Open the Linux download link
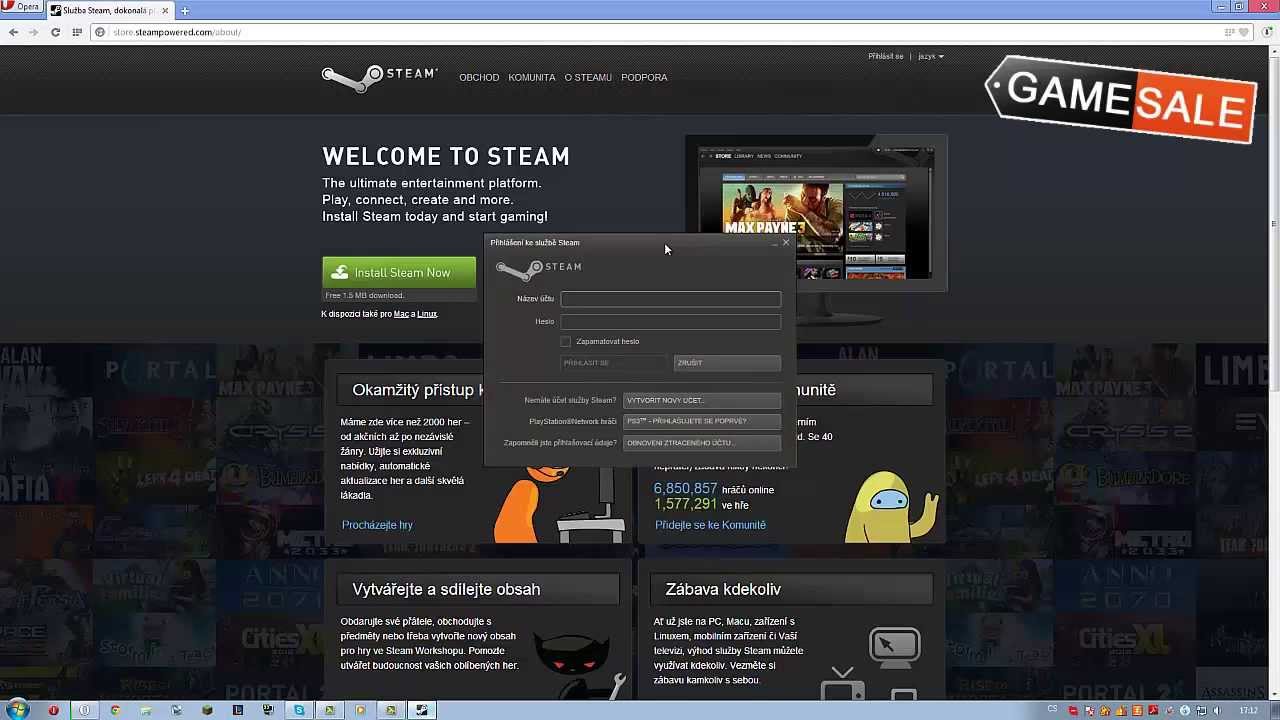Viewport: 1280px width, 720px height. (427, 314)
